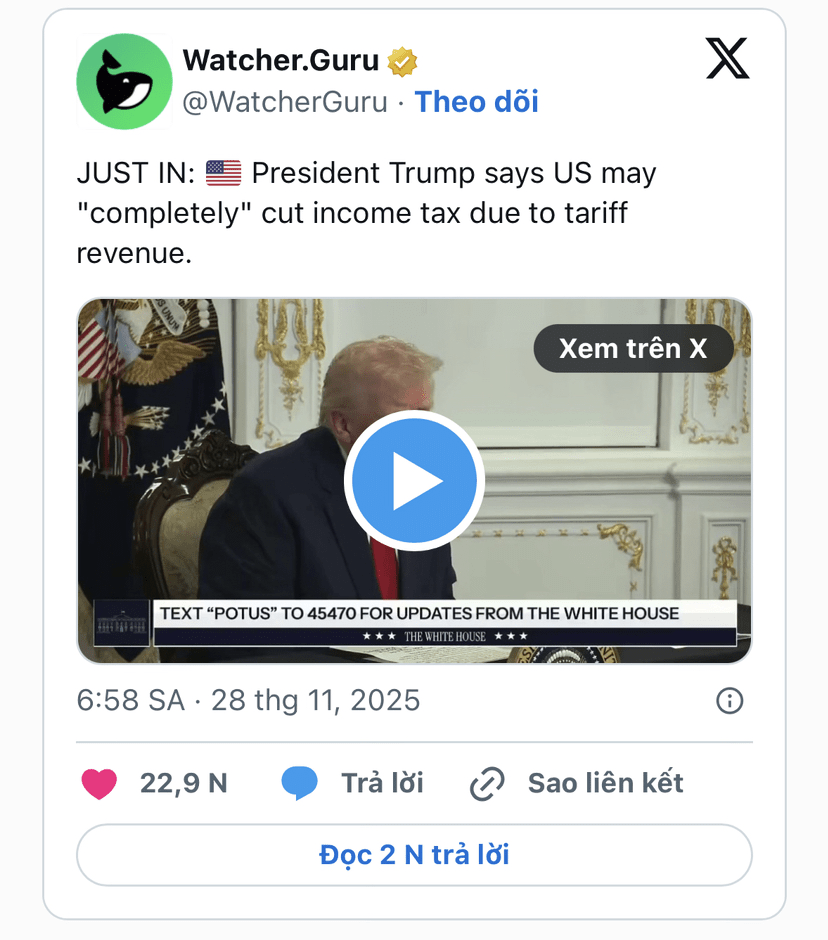
Task: Click the blue reply bubble icon
Action: (x=299, y=783)
